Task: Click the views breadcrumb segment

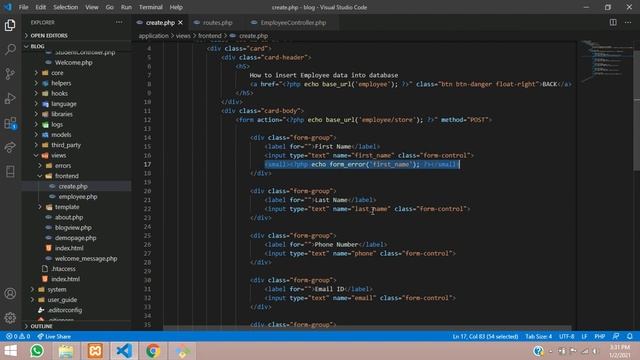Action: tap(183, 36)
